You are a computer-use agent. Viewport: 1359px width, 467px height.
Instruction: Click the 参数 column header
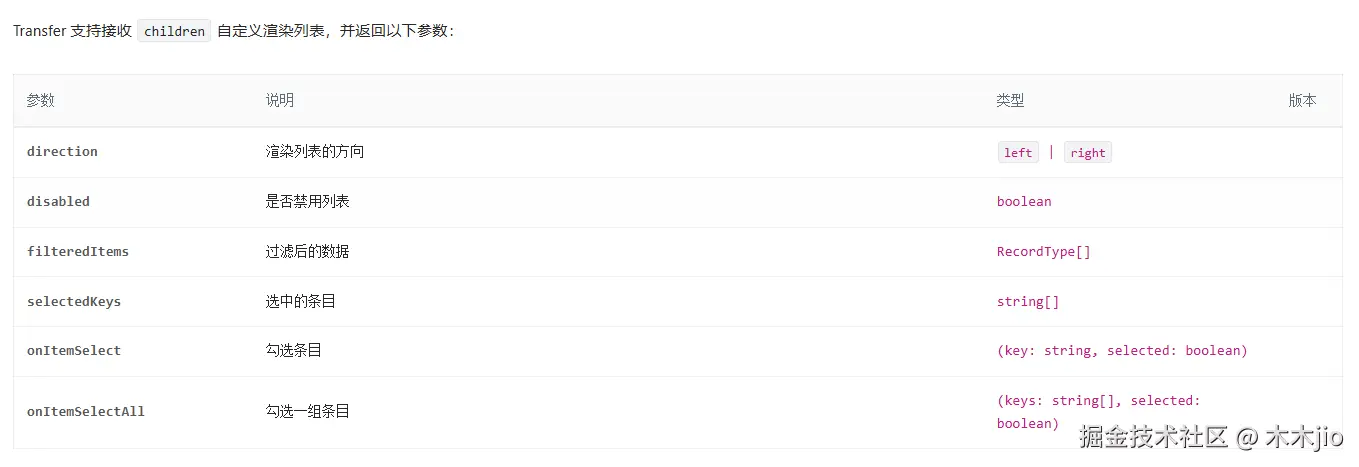(x=41, y=101)
